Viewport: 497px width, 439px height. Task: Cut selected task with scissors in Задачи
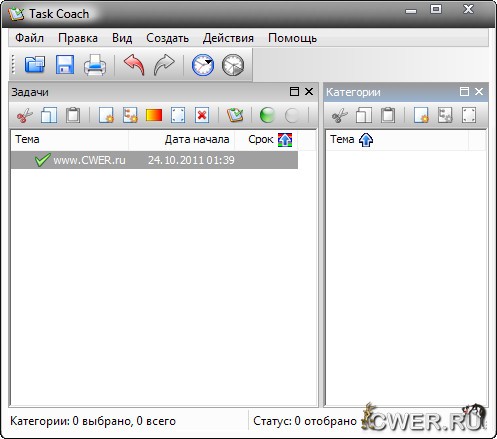[x=25, y=116]
